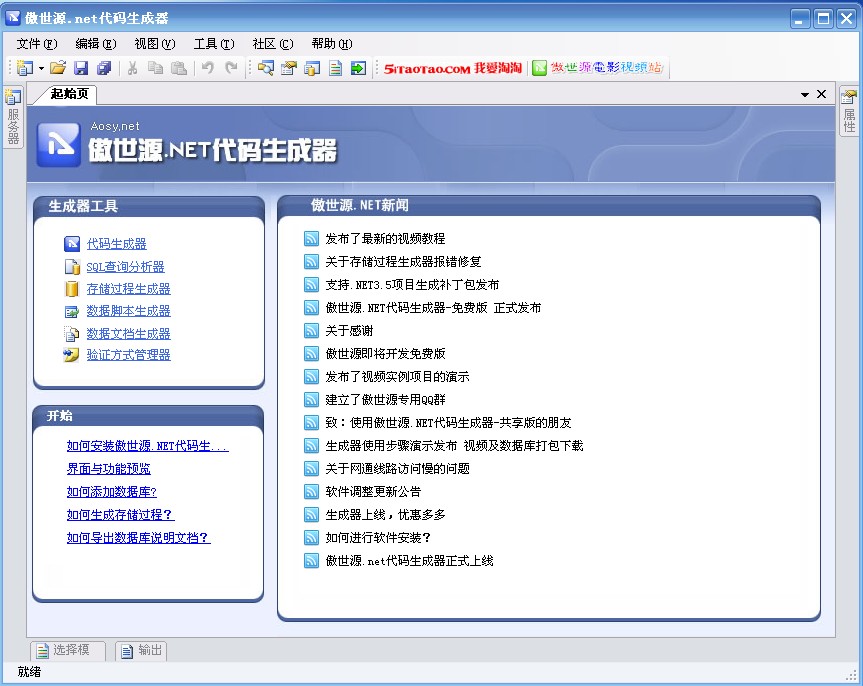This screenshot has width=863, height=686.
Task: Open the 界面与功能预览 link
Action: tap(108, 469)
